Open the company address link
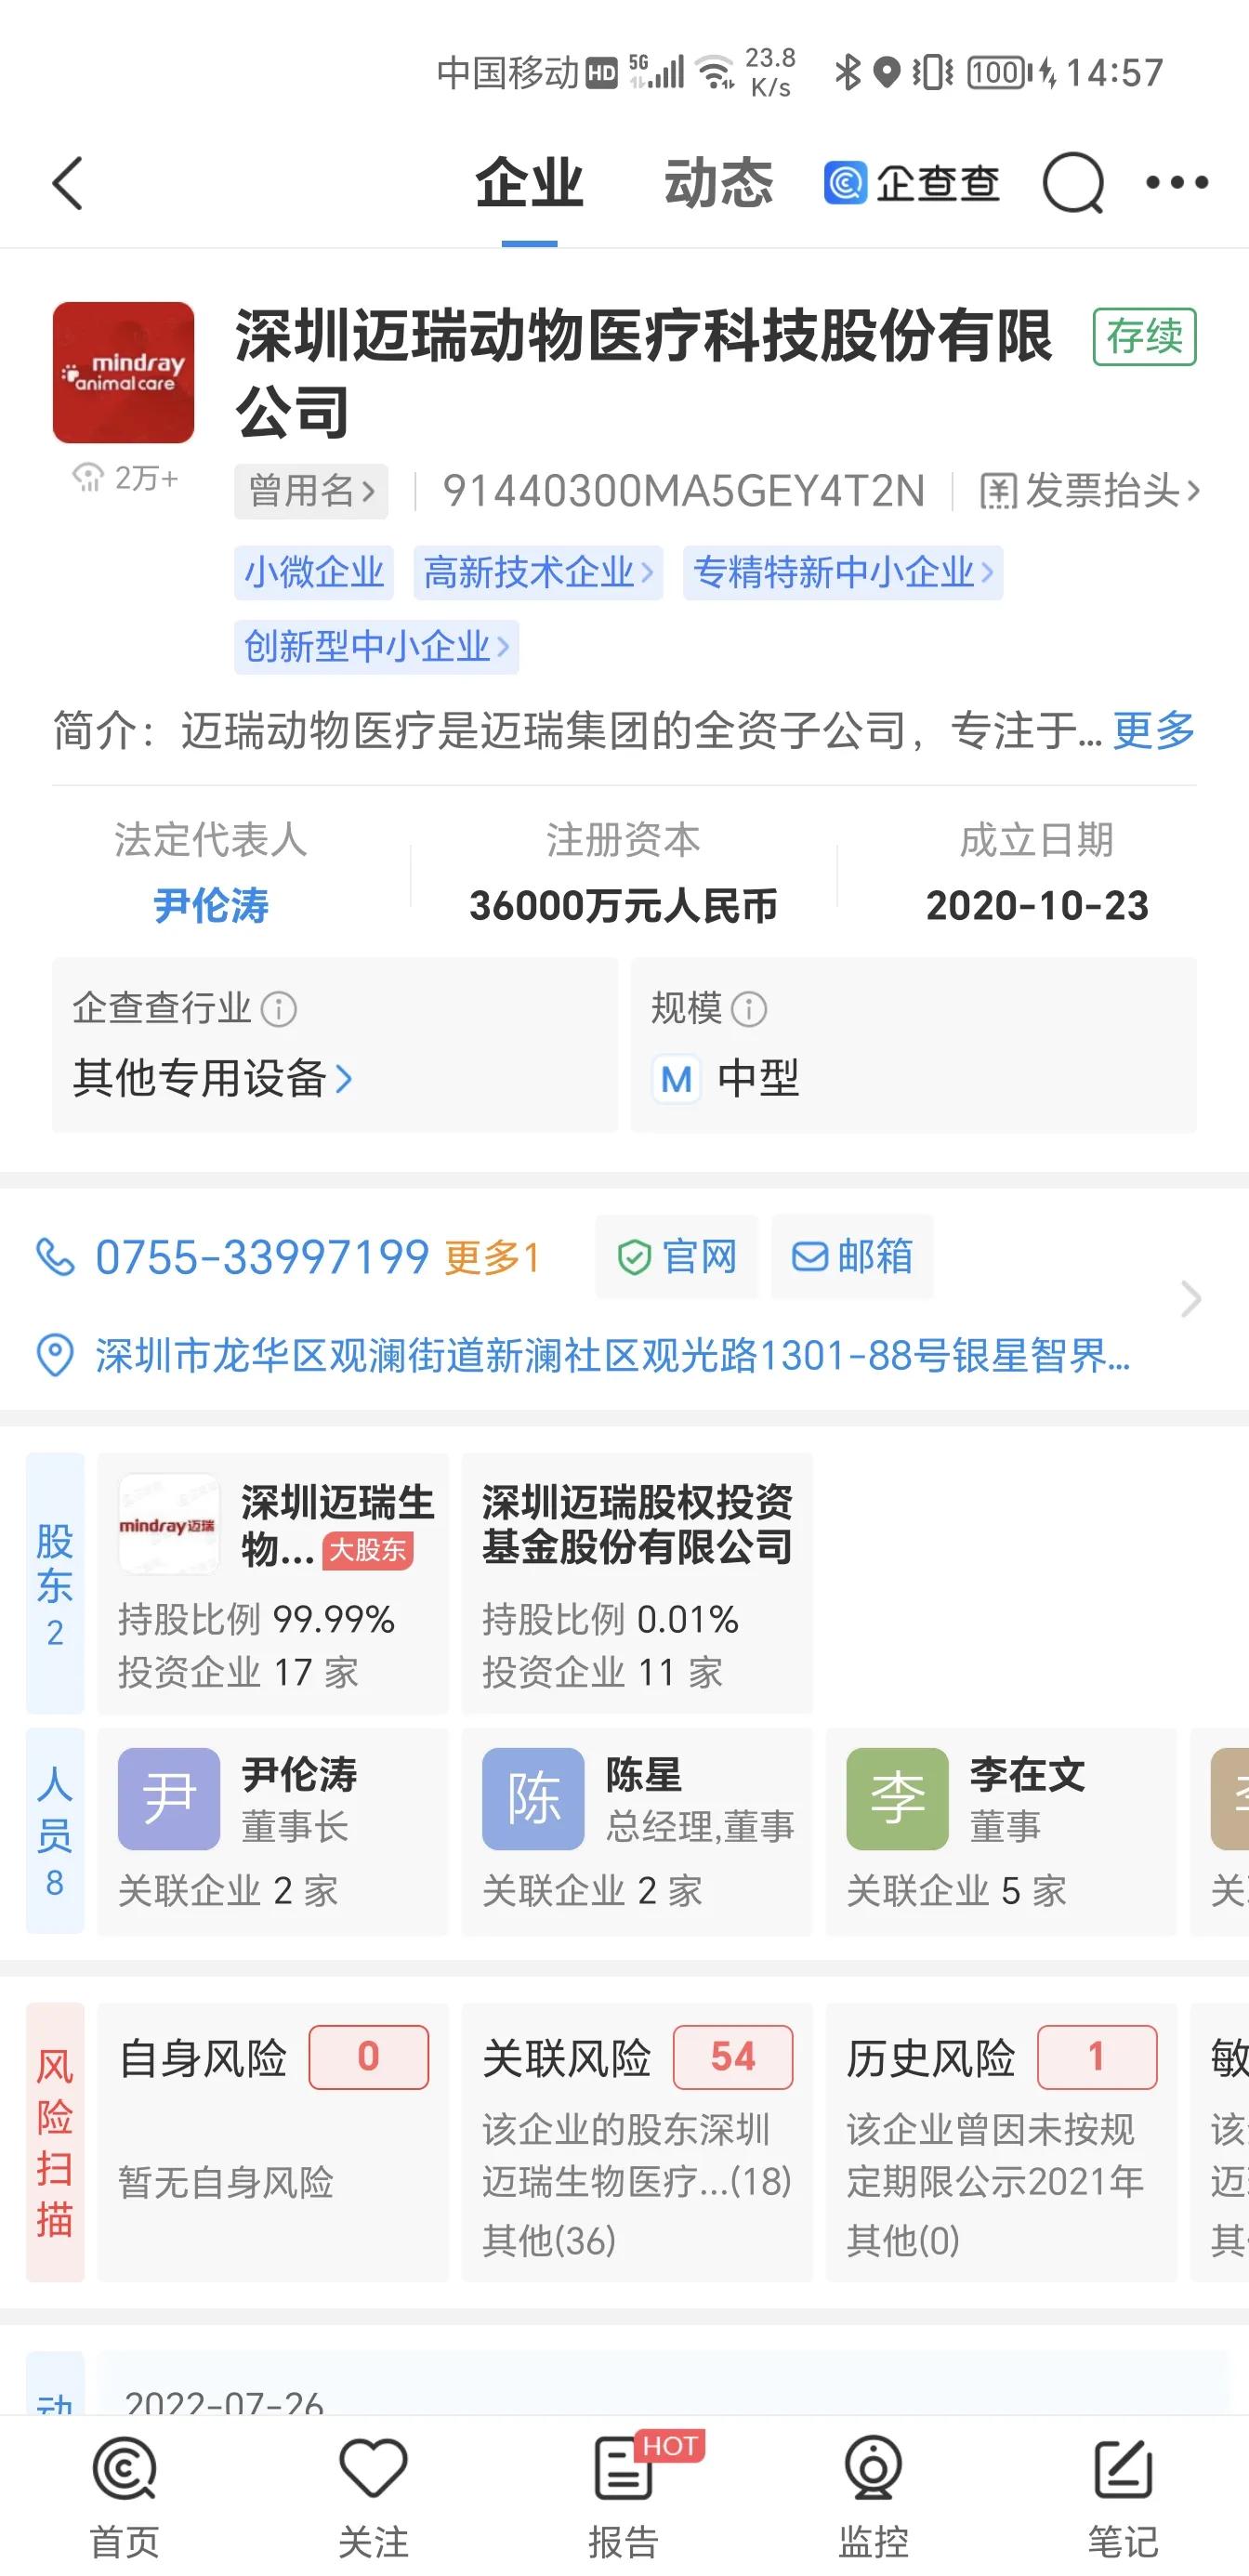The image size is (1249, 2576). pos(613,1356)
